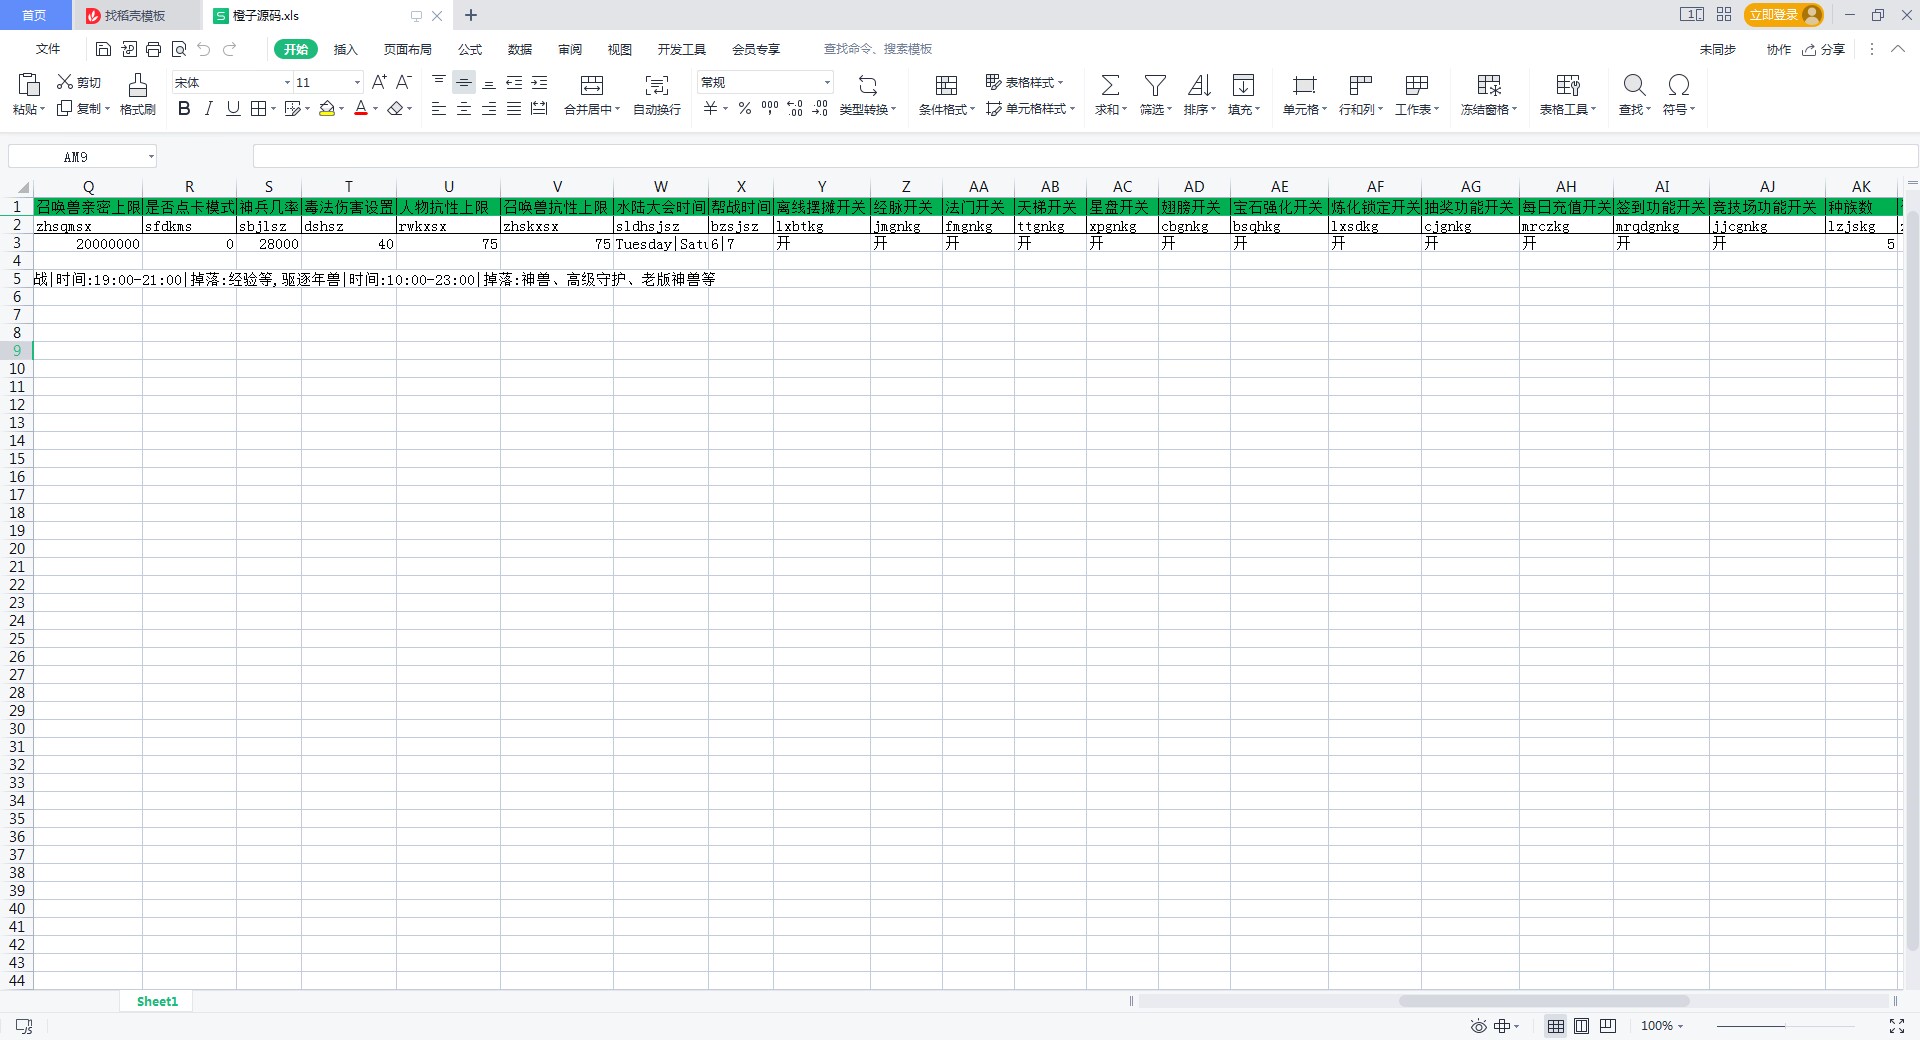Click the Filter (筛选) funnel icon
Image resolution: width=1920 pixels, height=1040 pixels.
1155,86
